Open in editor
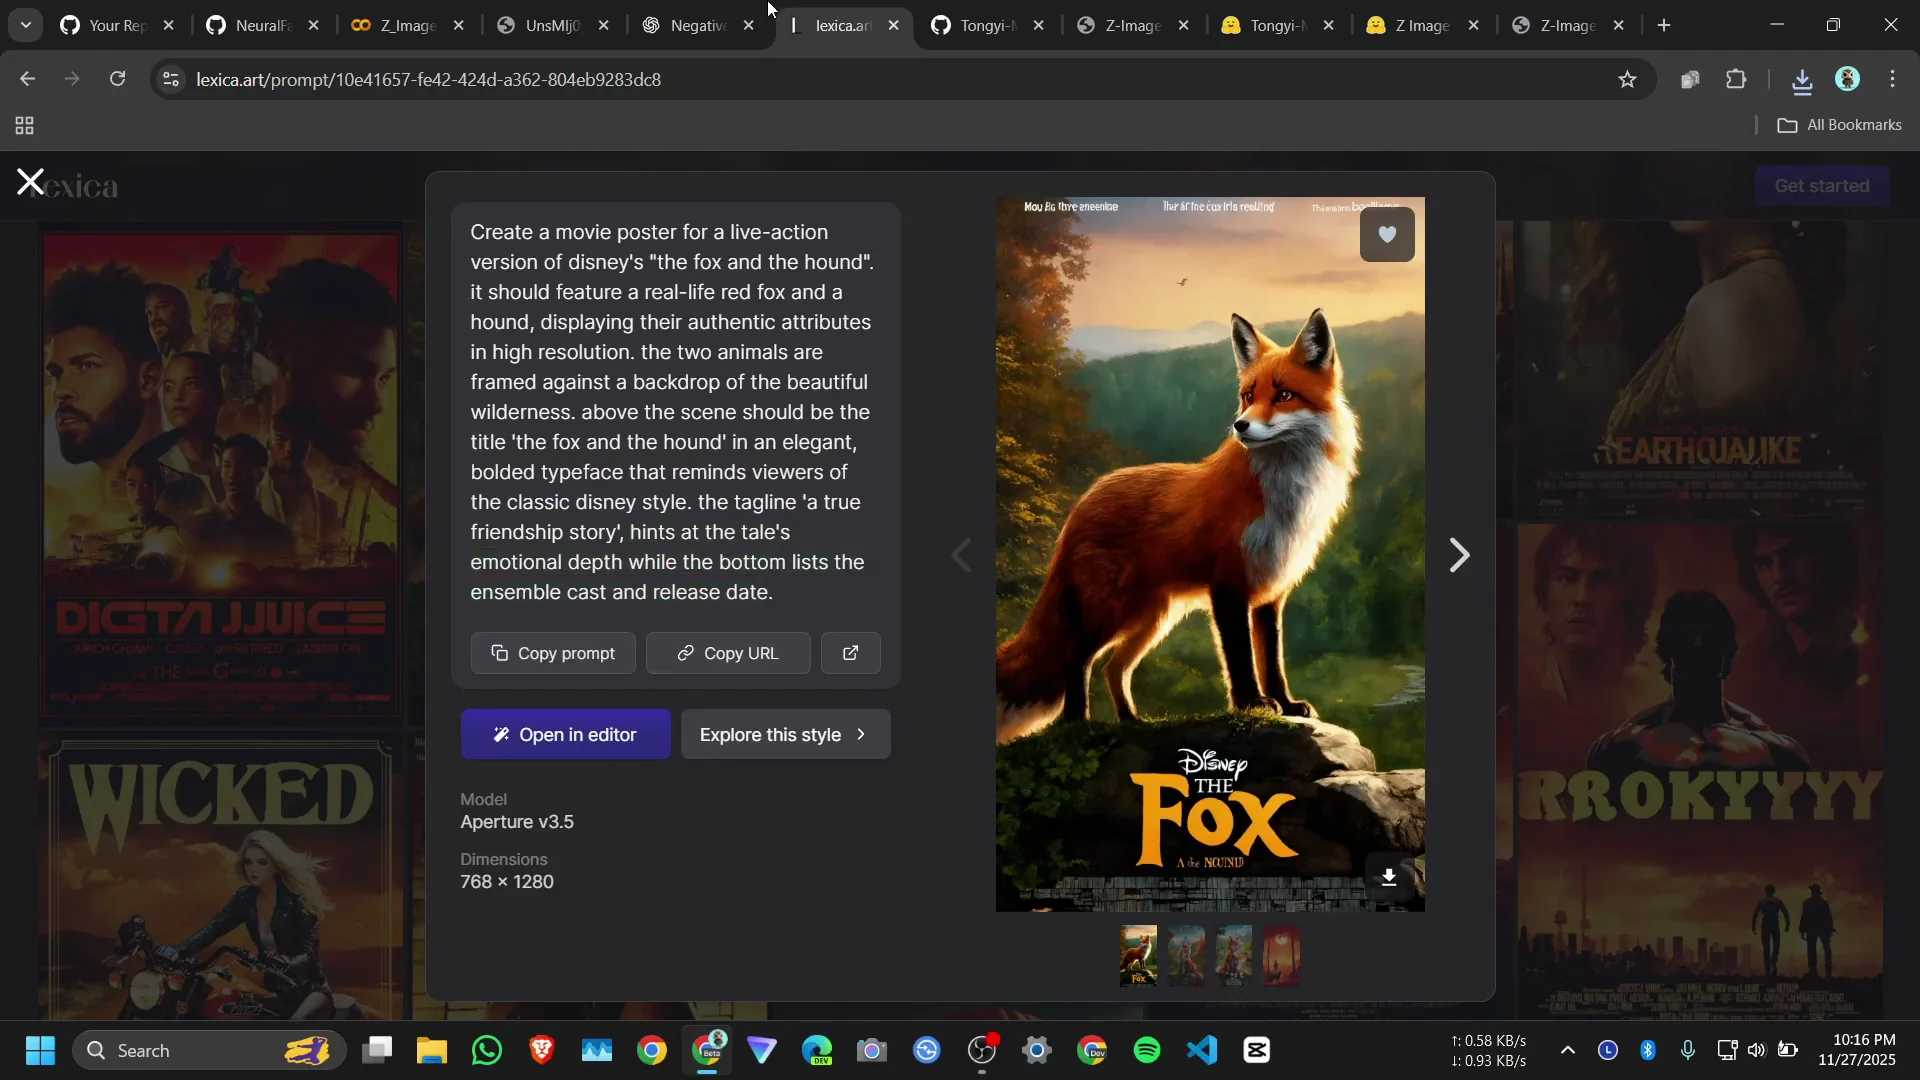1920x1080 pixels. click(x=565, y=734)
